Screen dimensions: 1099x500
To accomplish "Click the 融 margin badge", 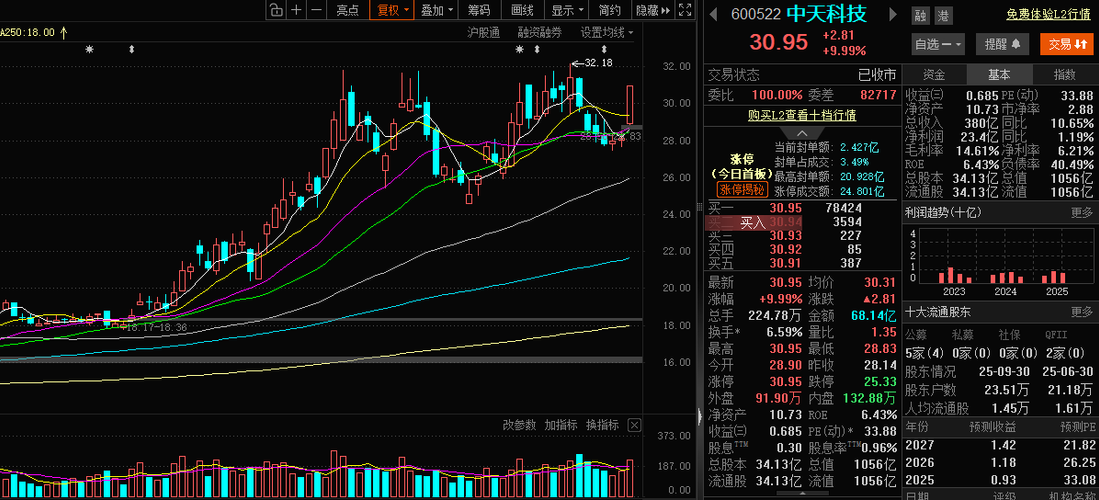I will pos(920,15).
